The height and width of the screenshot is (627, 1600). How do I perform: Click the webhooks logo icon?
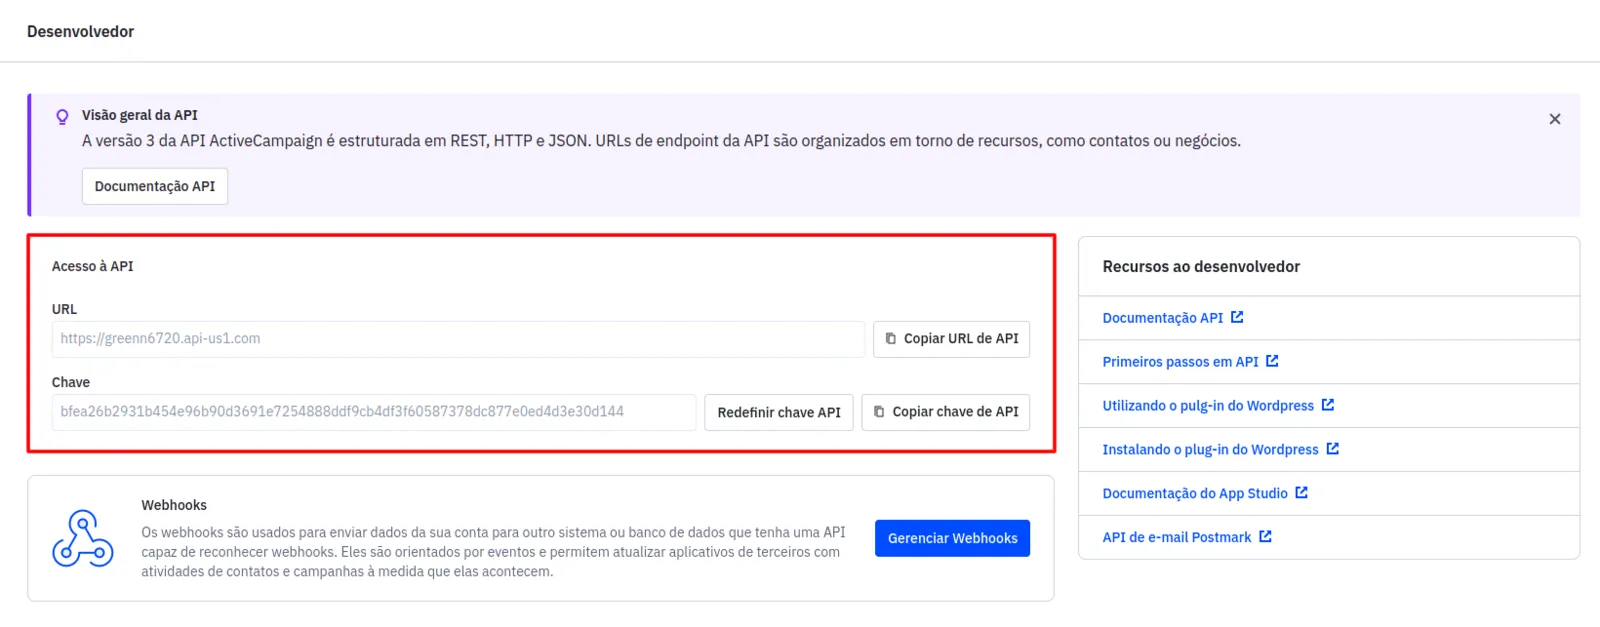83,539
